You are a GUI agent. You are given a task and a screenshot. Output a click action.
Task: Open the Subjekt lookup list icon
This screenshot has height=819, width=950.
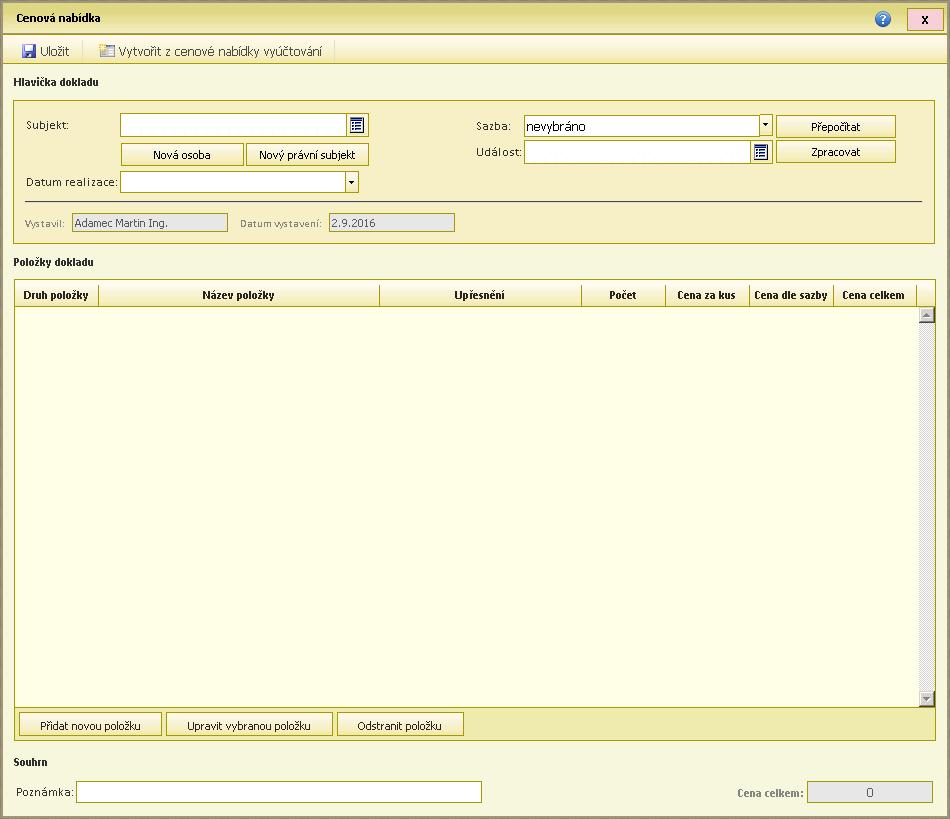tap(357, 125)
